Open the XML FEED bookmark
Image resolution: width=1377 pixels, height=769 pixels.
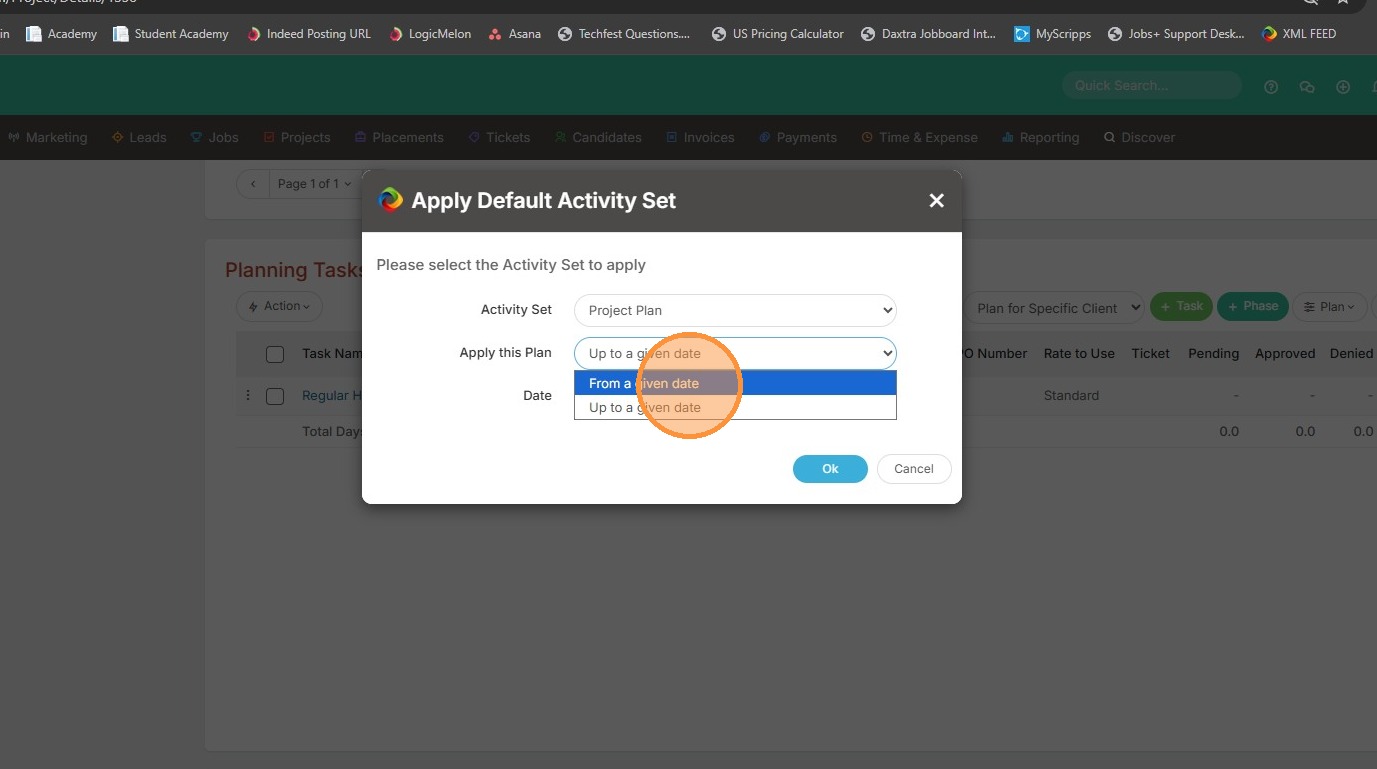(1299, 34)
